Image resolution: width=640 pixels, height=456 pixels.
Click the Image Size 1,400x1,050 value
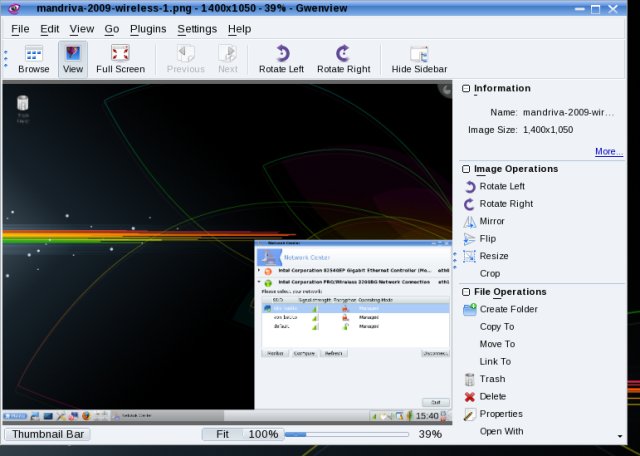[548, 130]
